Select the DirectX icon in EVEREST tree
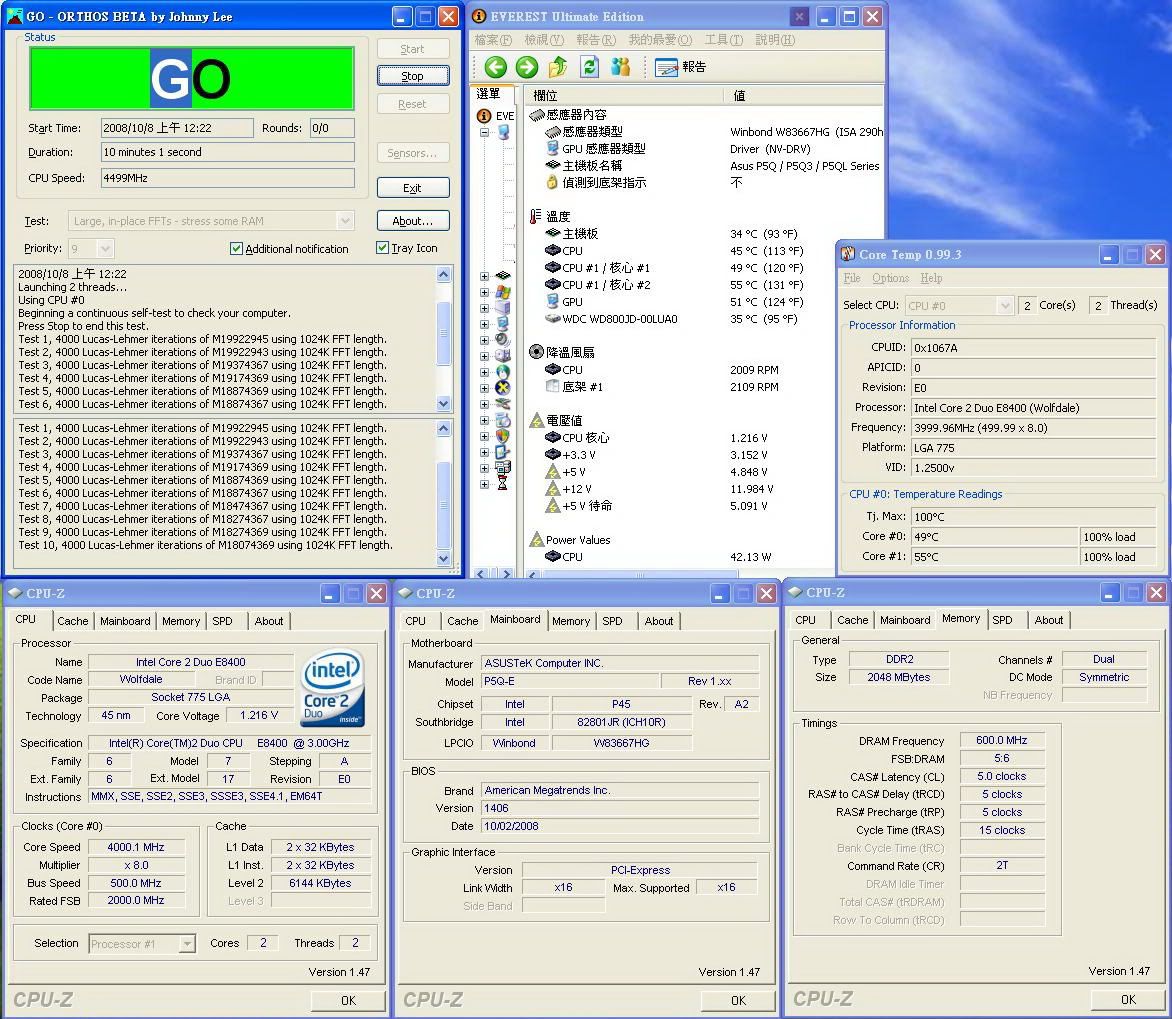The height and width of the screenshot is (1019, 1172). (503, 387)
